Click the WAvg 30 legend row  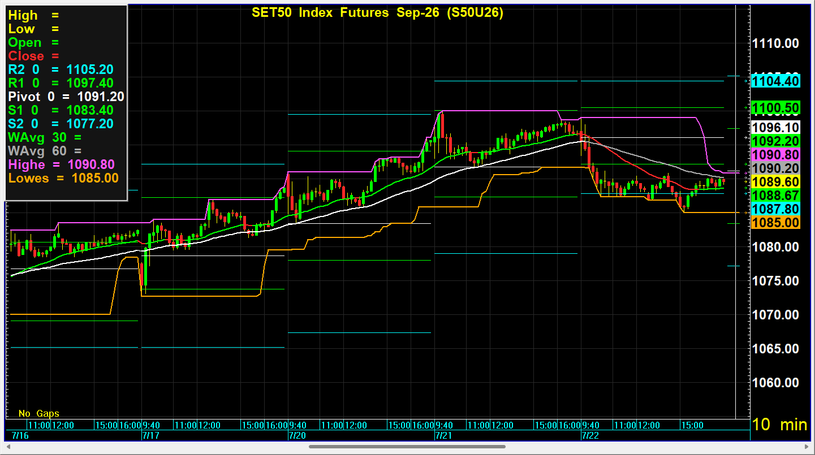pyautogui.click(x=45, y=137)
